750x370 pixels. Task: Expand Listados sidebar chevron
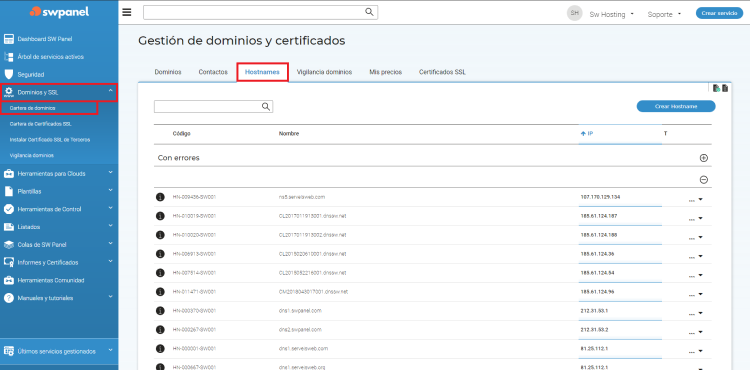pos(110,225)
